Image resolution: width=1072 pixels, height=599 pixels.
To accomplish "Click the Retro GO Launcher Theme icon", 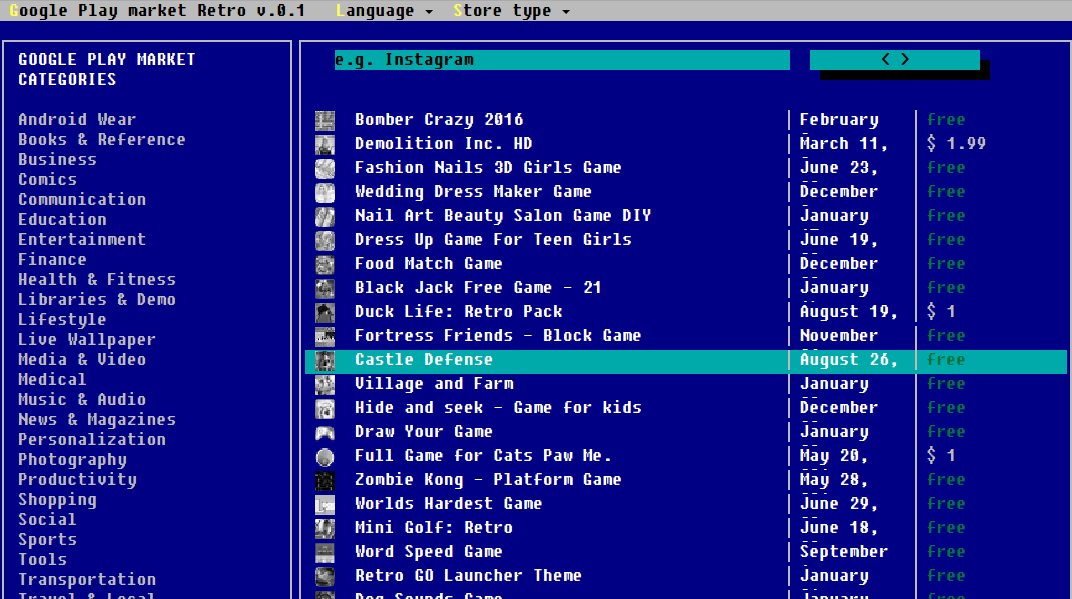I will 325,576.
